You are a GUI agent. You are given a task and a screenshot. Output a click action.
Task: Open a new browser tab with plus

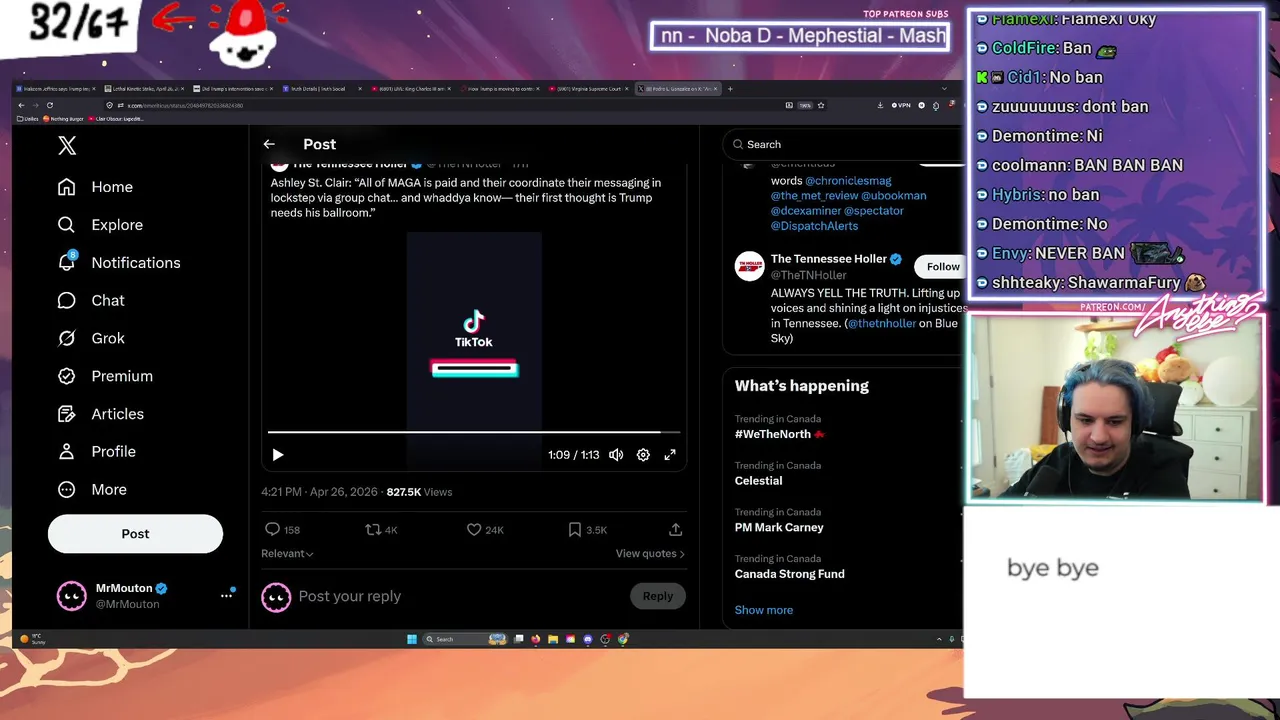(730, 89)
